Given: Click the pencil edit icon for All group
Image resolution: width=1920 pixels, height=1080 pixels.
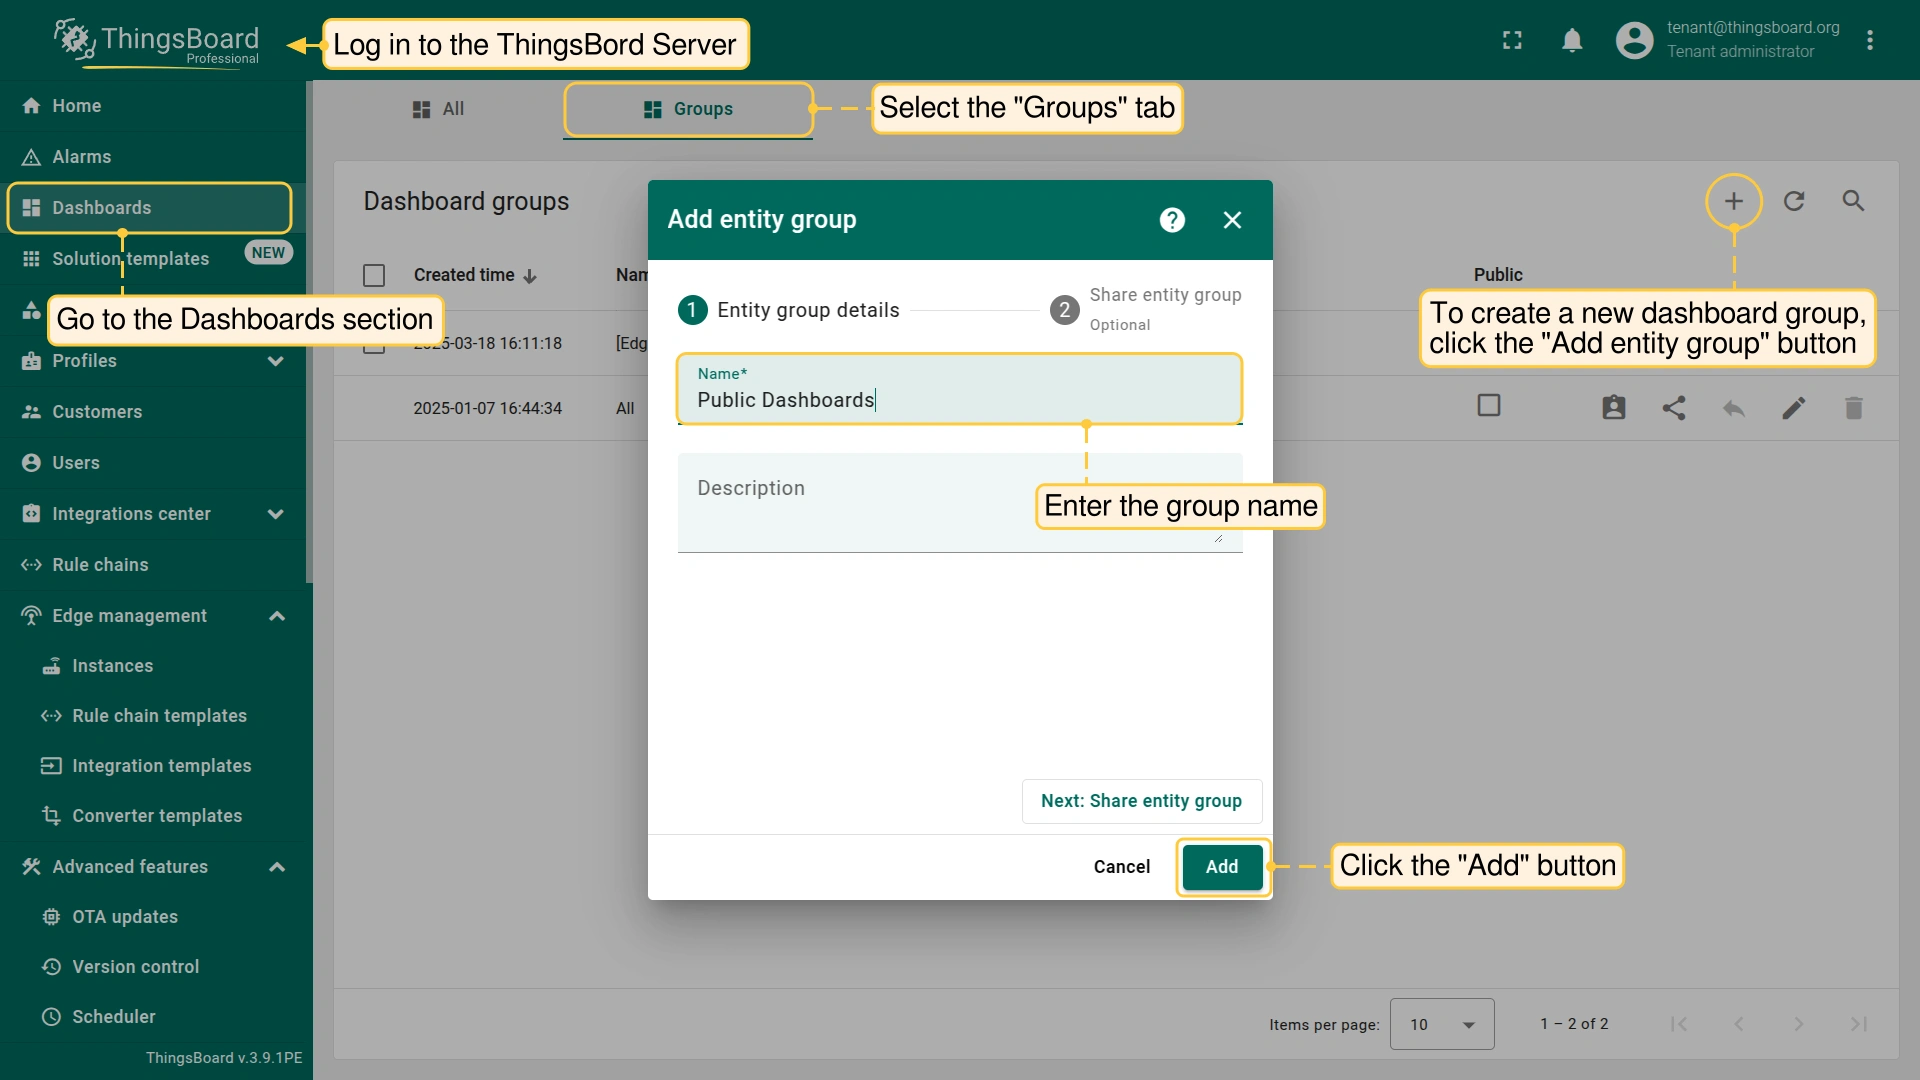Looking at the screenshot, I should [1793, 408].
